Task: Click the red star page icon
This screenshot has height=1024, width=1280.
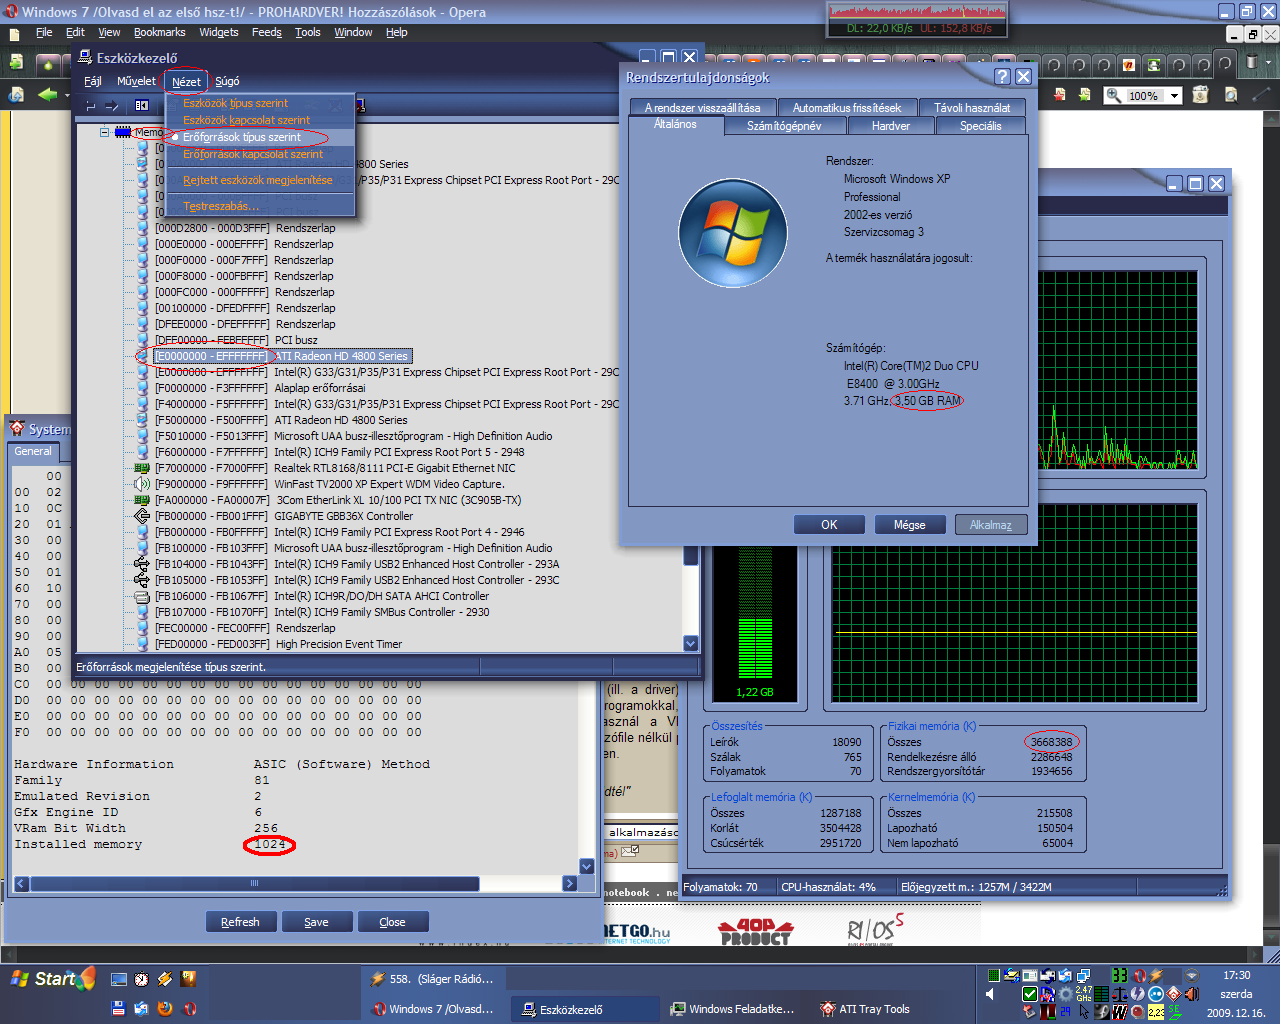Action: click(x=1059, y=95)
